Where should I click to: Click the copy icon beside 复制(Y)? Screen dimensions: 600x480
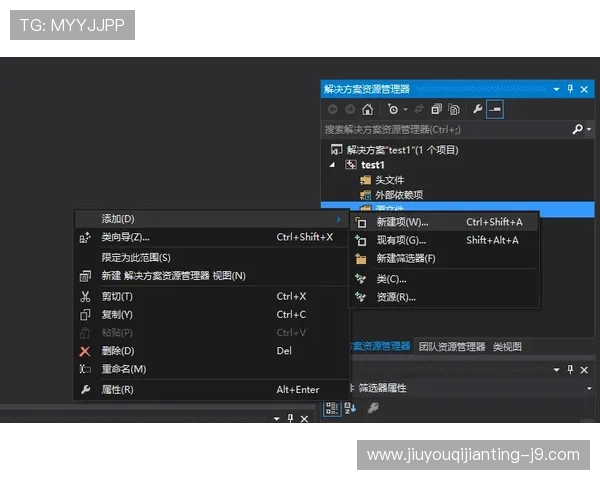85,315
